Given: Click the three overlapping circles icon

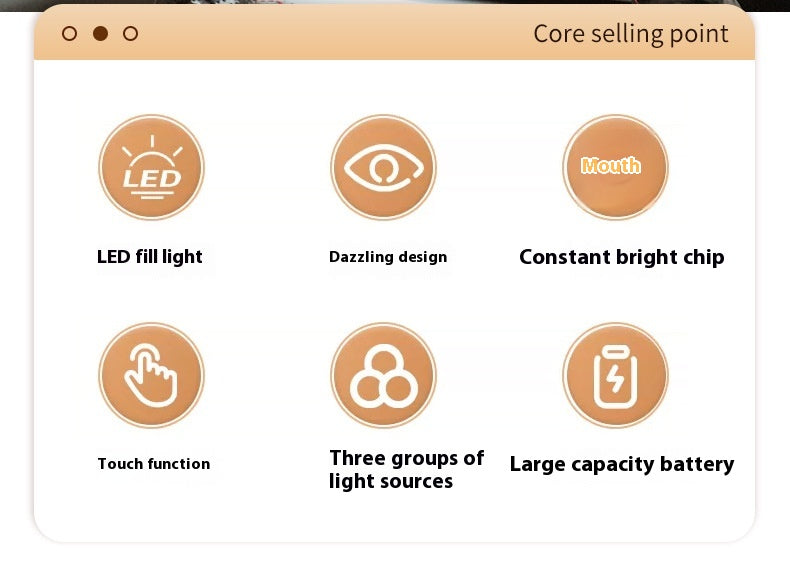Looking at the screenshot, I should coord(383,375).
